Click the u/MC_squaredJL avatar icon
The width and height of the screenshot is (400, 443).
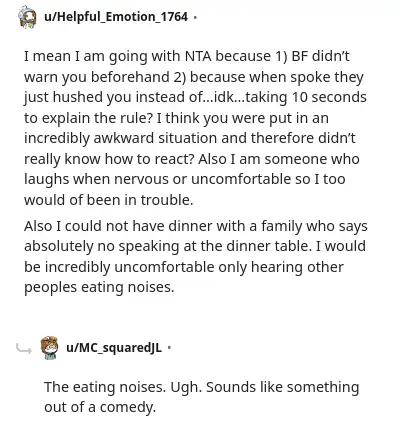click(49, 348)
